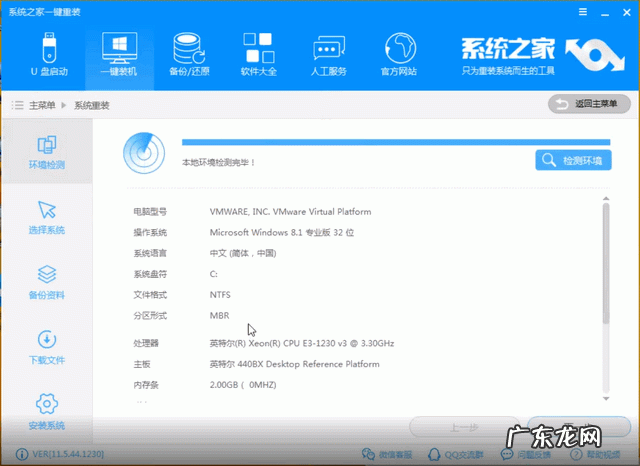Viewport: 640px width, 466px height.
Task: Click the NTFS file format value
Action: click(x=220, y=295)
